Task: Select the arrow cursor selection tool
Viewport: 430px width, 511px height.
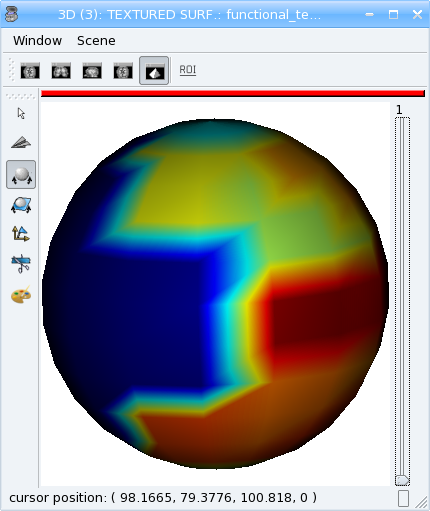Action: [21, 113]
